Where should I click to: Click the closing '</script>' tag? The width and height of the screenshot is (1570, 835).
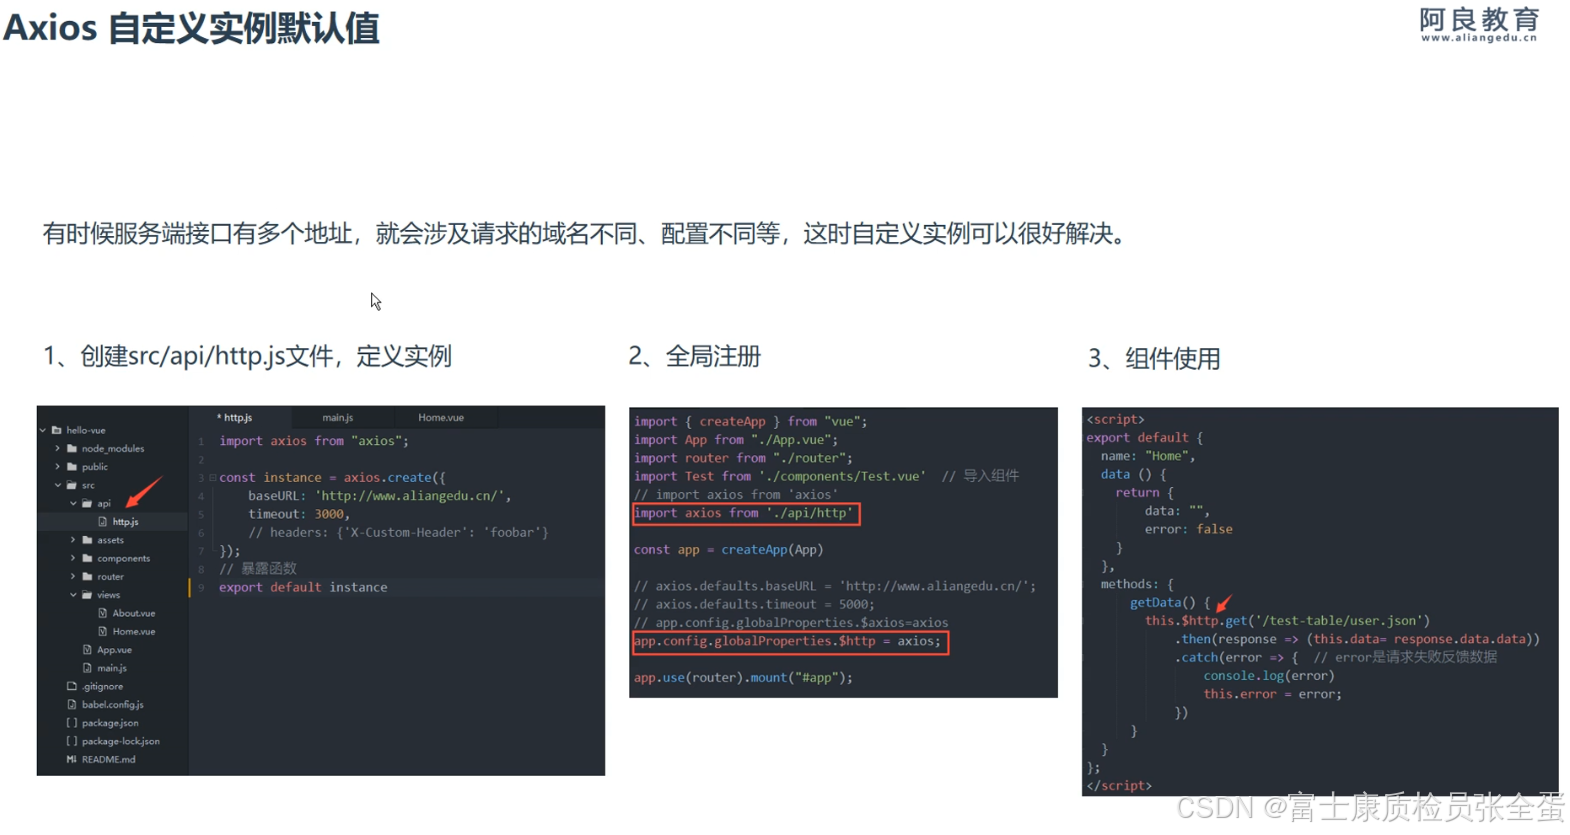click(1119, 786)
